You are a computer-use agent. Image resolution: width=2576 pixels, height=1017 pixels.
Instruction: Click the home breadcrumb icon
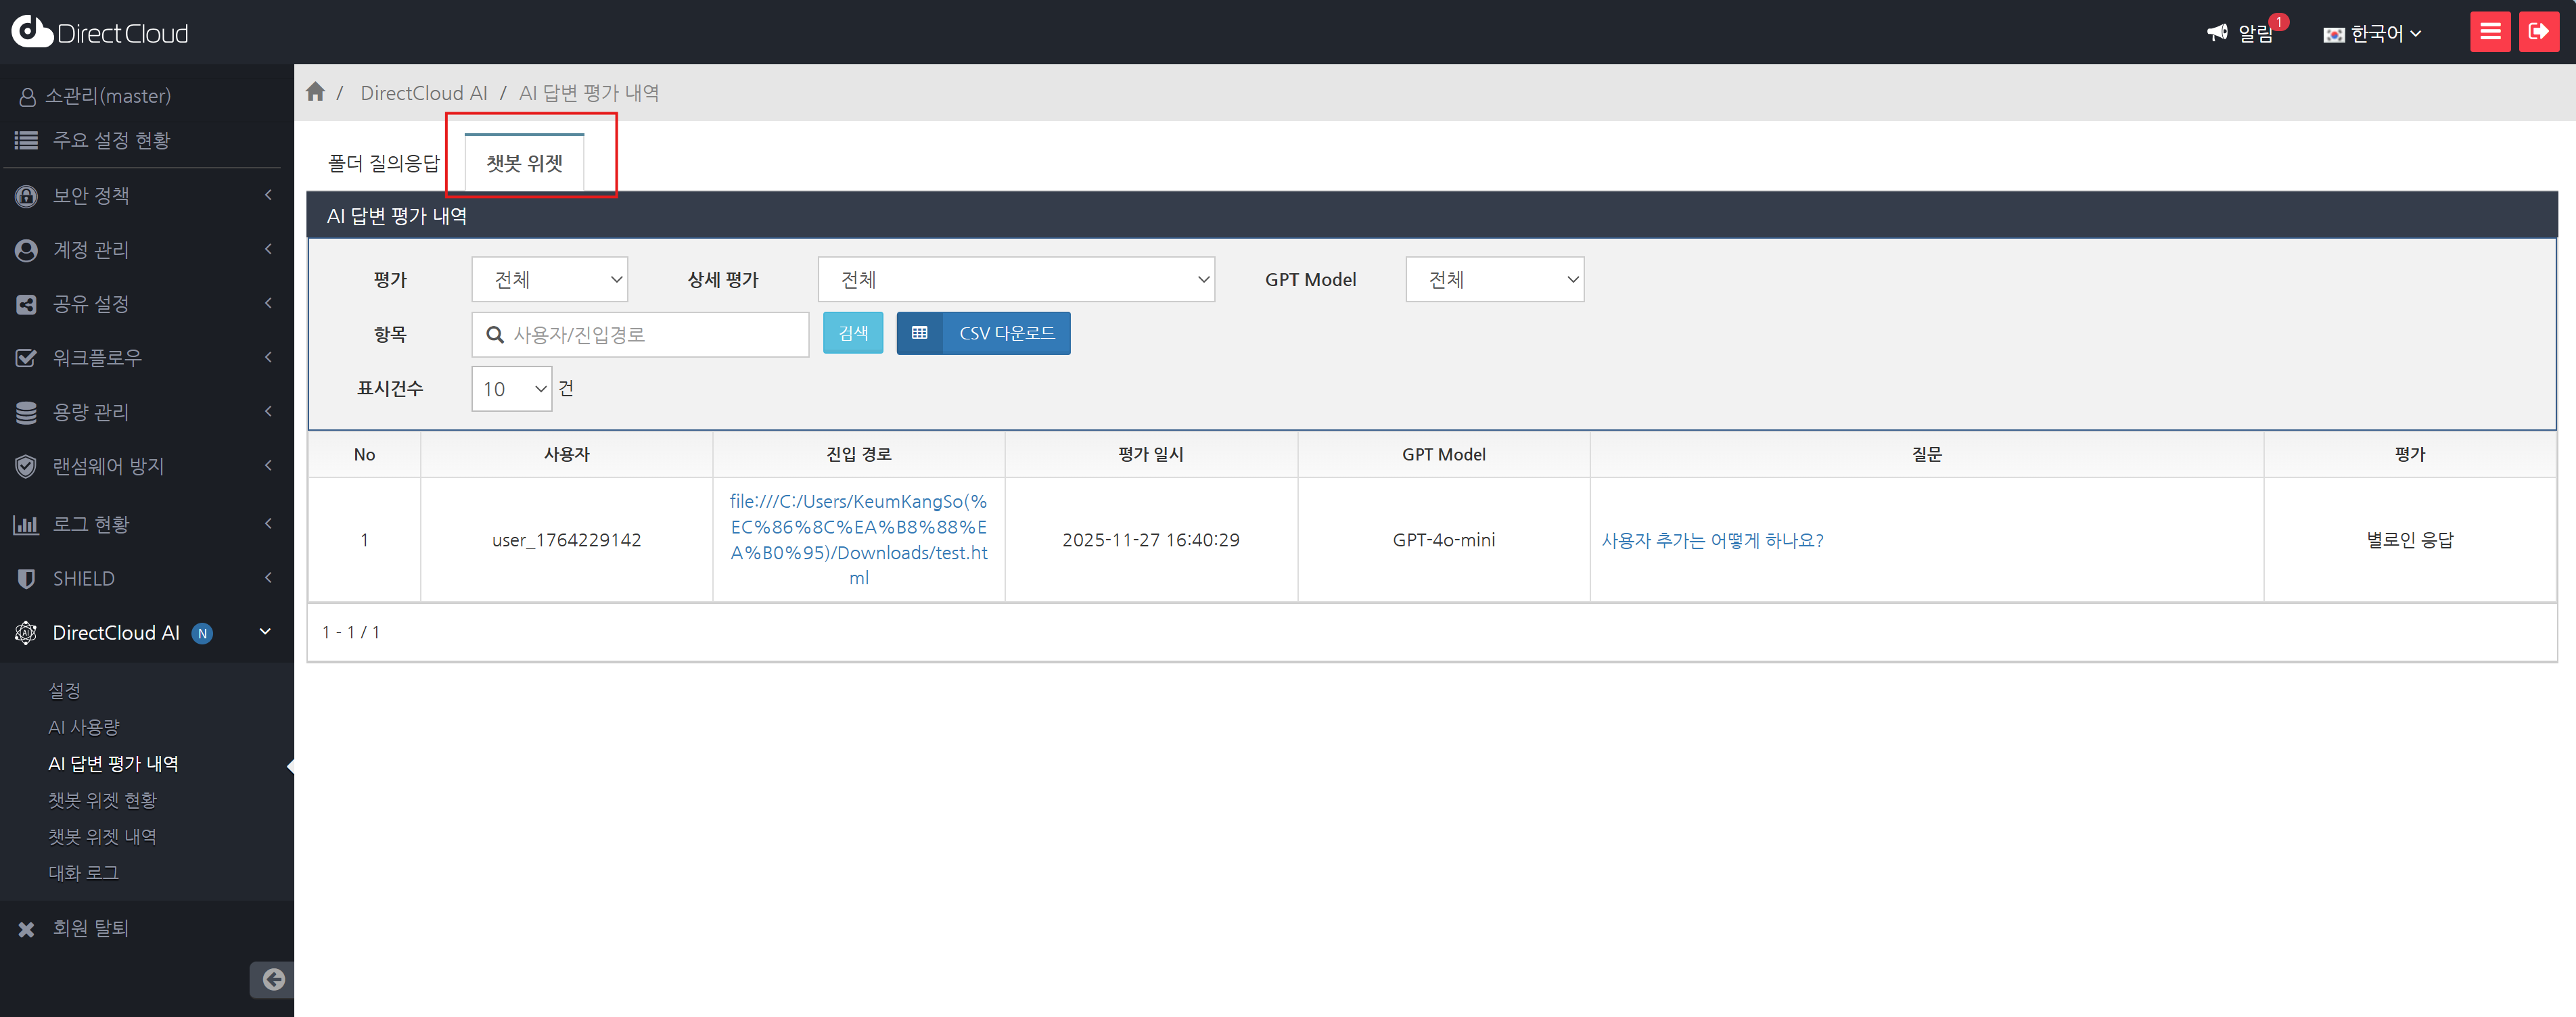[x=315, y=92]
